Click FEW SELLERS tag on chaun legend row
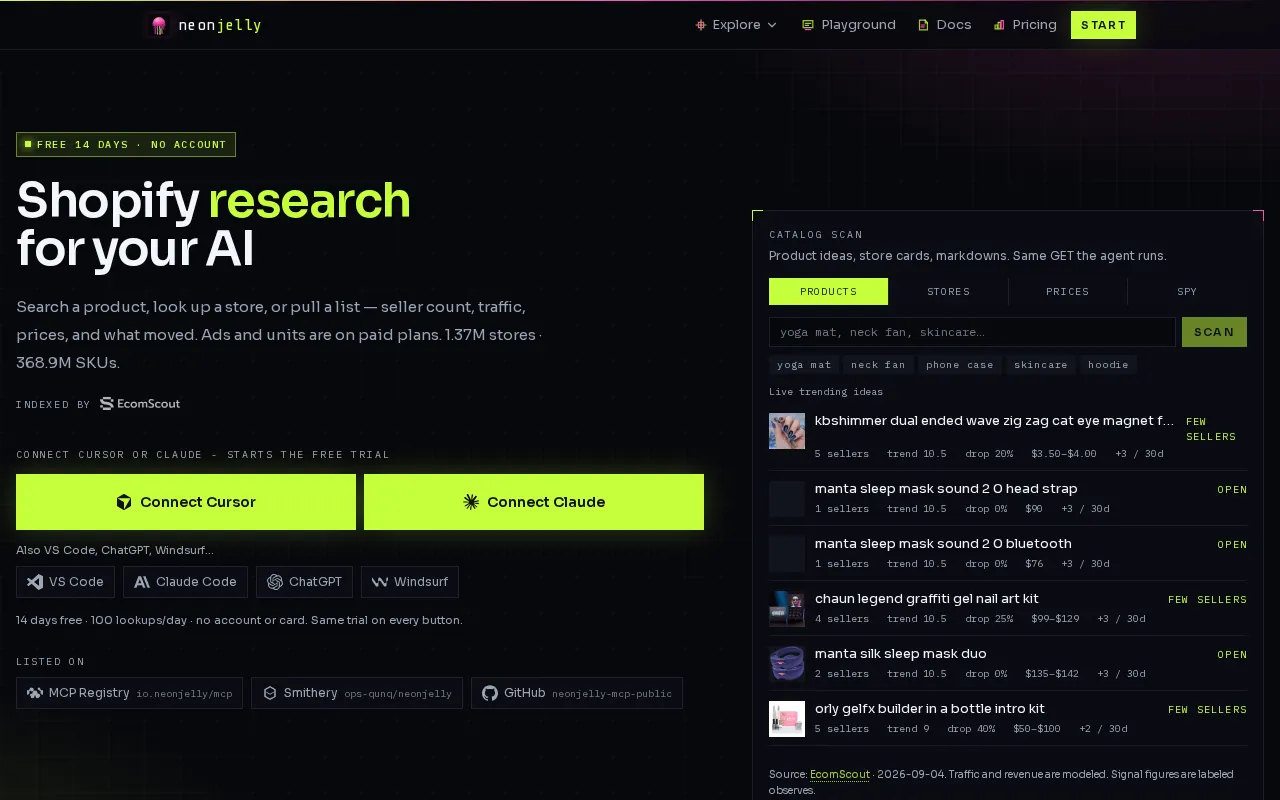 (1207, 600)
